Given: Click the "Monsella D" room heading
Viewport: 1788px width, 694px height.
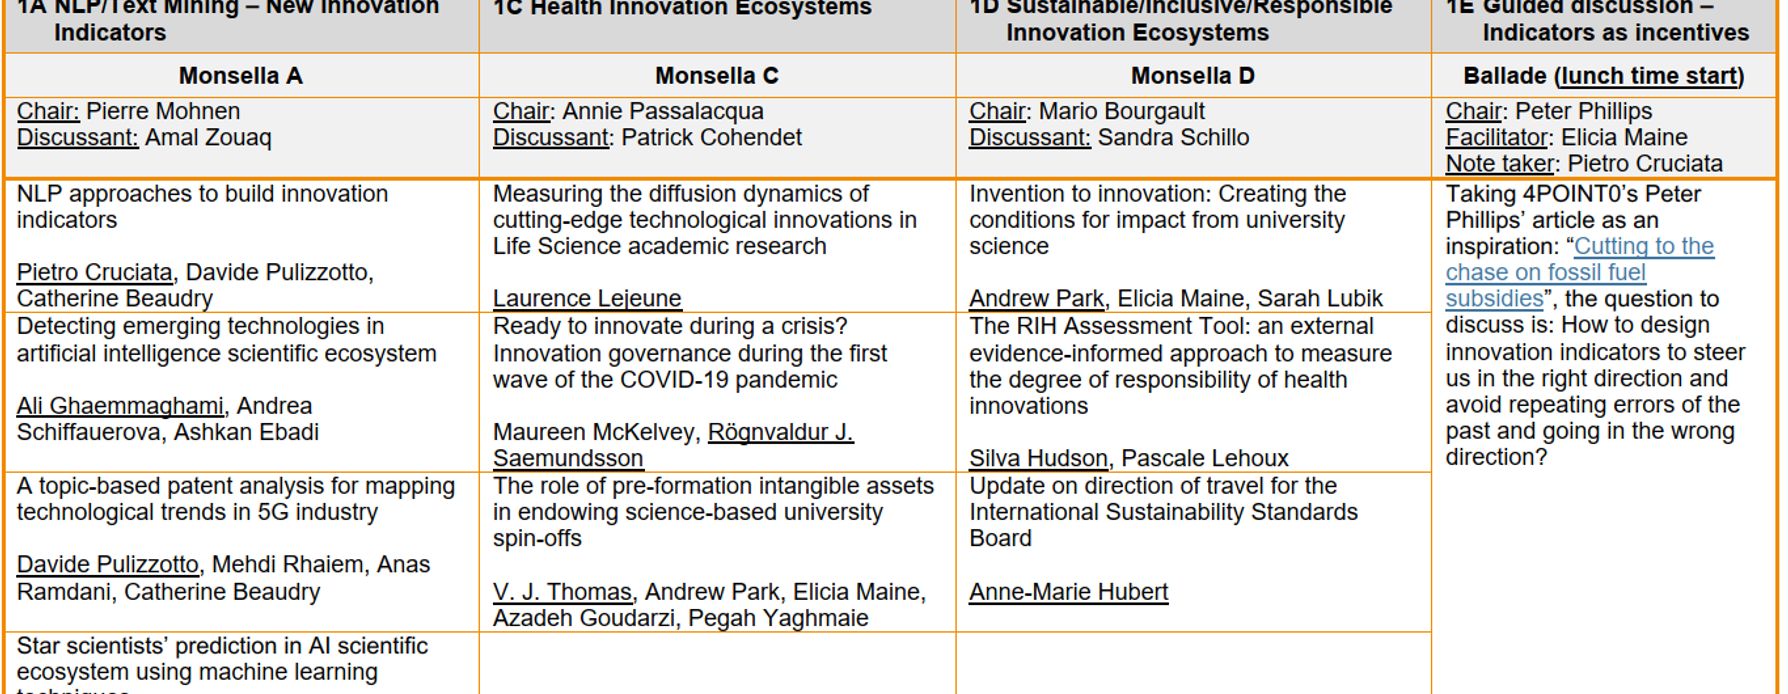Looking at the screenshot, I should (1192, 76).
